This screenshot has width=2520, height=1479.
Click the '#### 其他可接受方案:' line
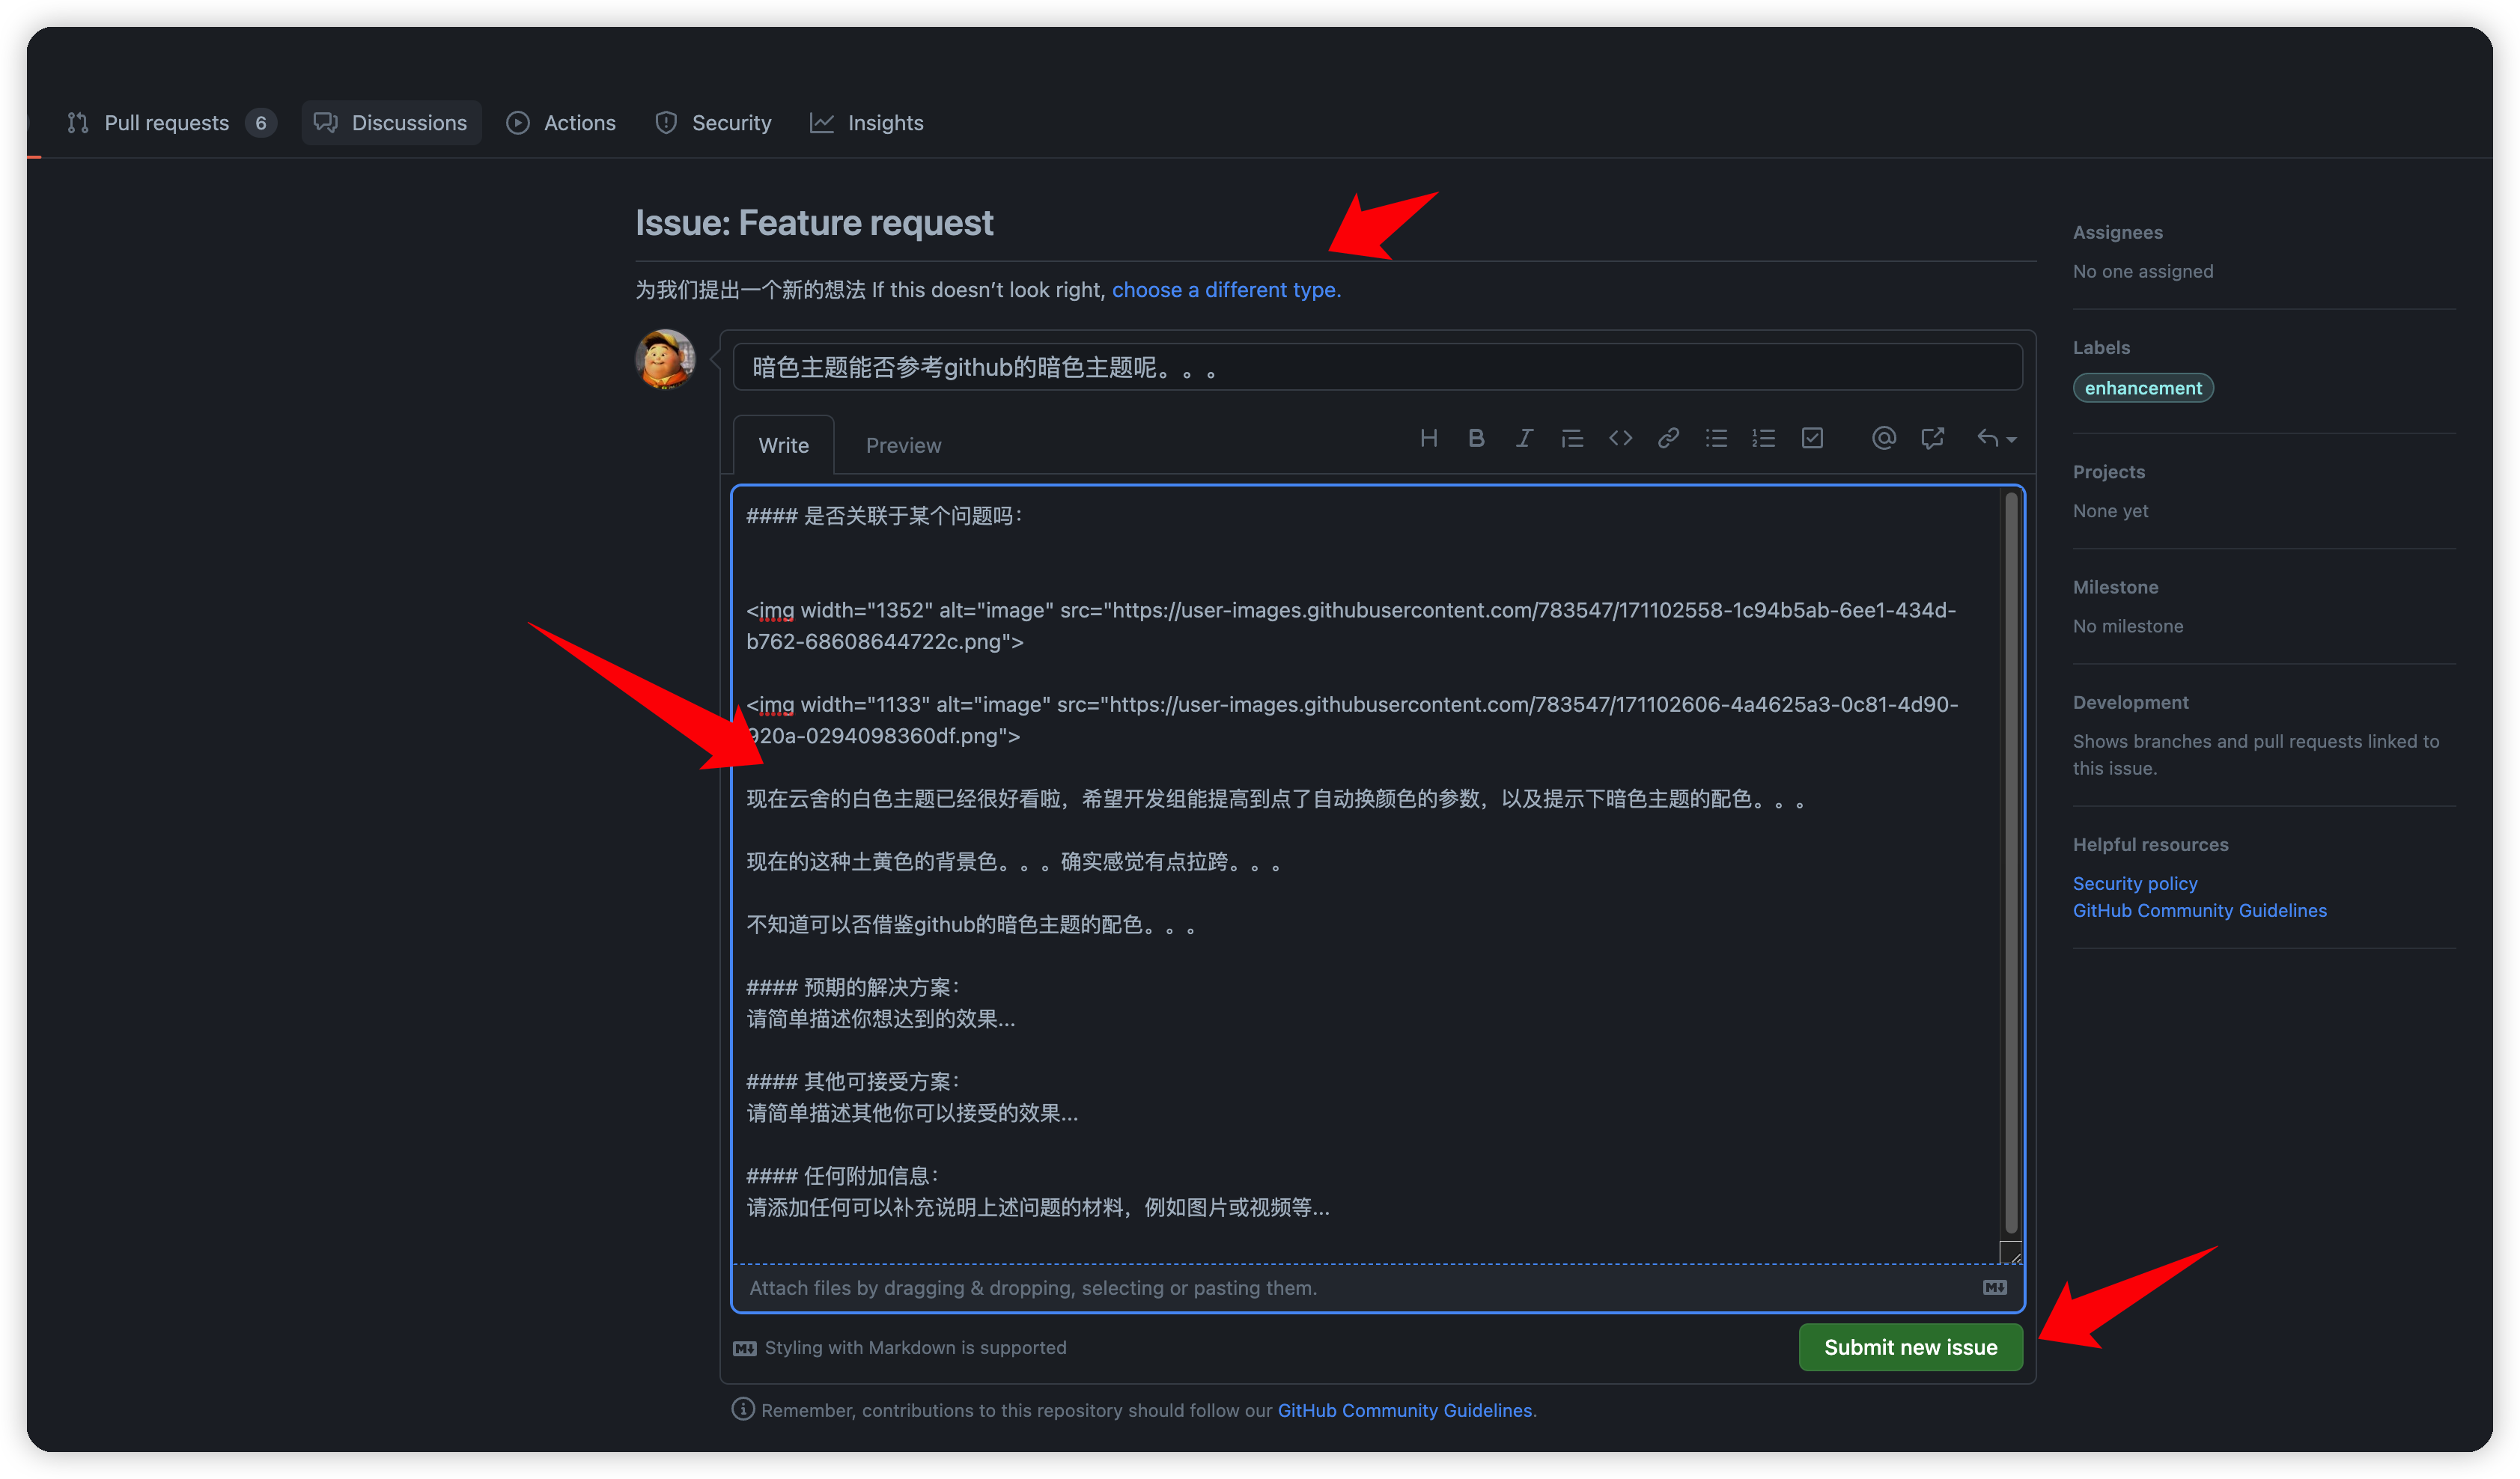[x=853, y=1081]
